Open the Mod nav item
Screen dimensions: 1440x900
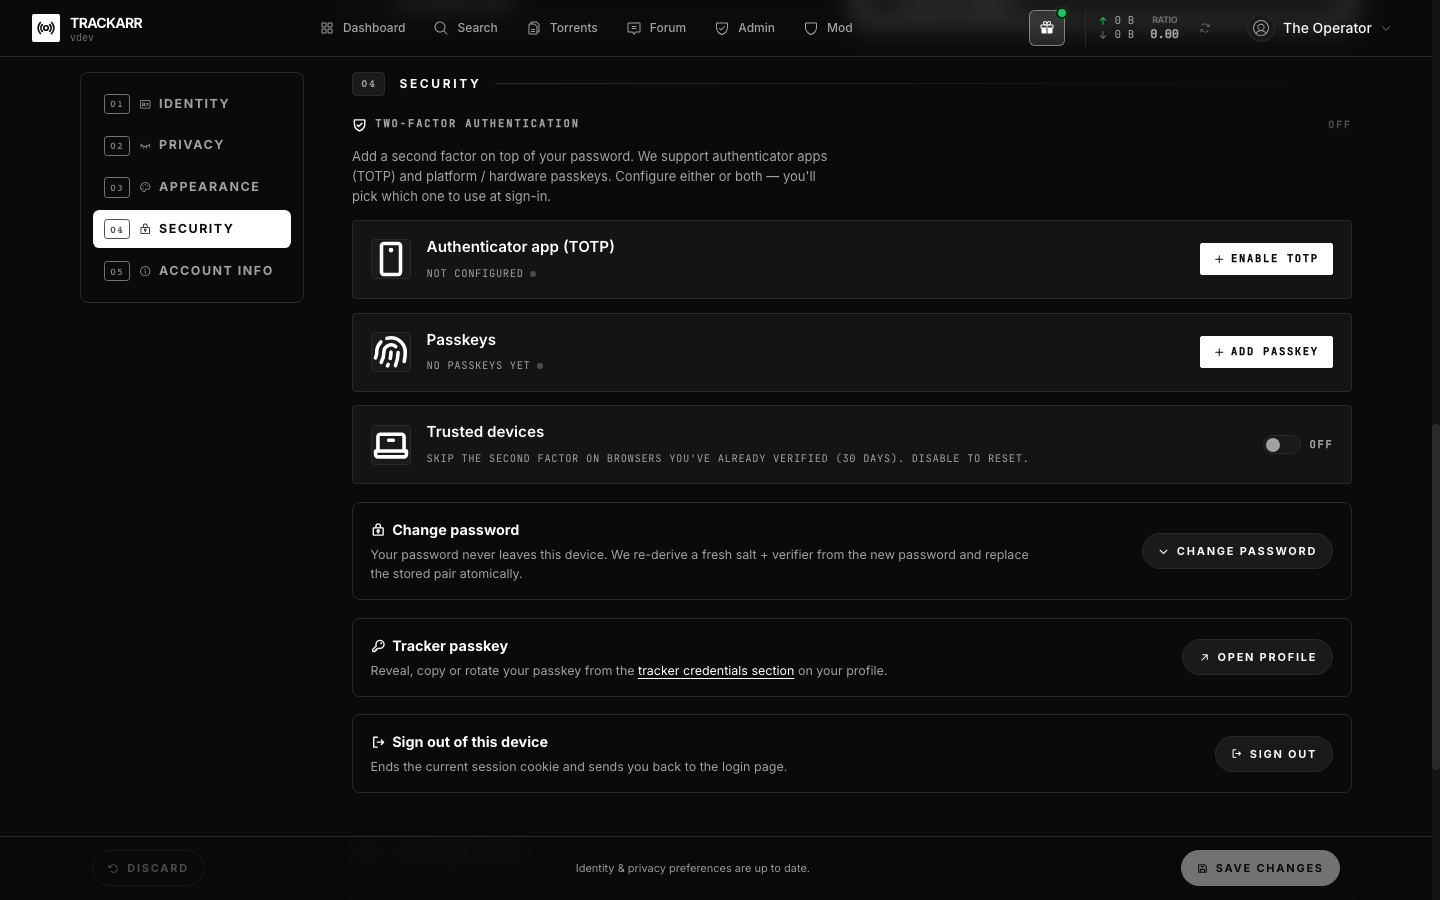[829, 28]
